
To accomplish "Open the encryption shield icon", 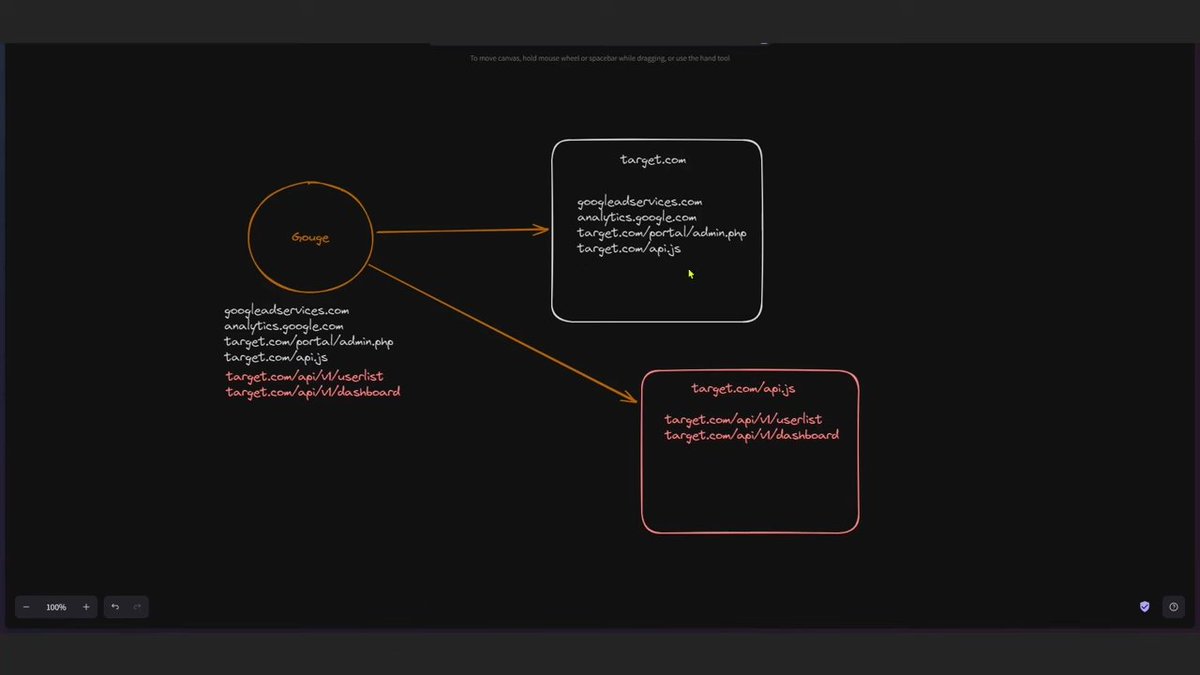I will coord(1145,607).
